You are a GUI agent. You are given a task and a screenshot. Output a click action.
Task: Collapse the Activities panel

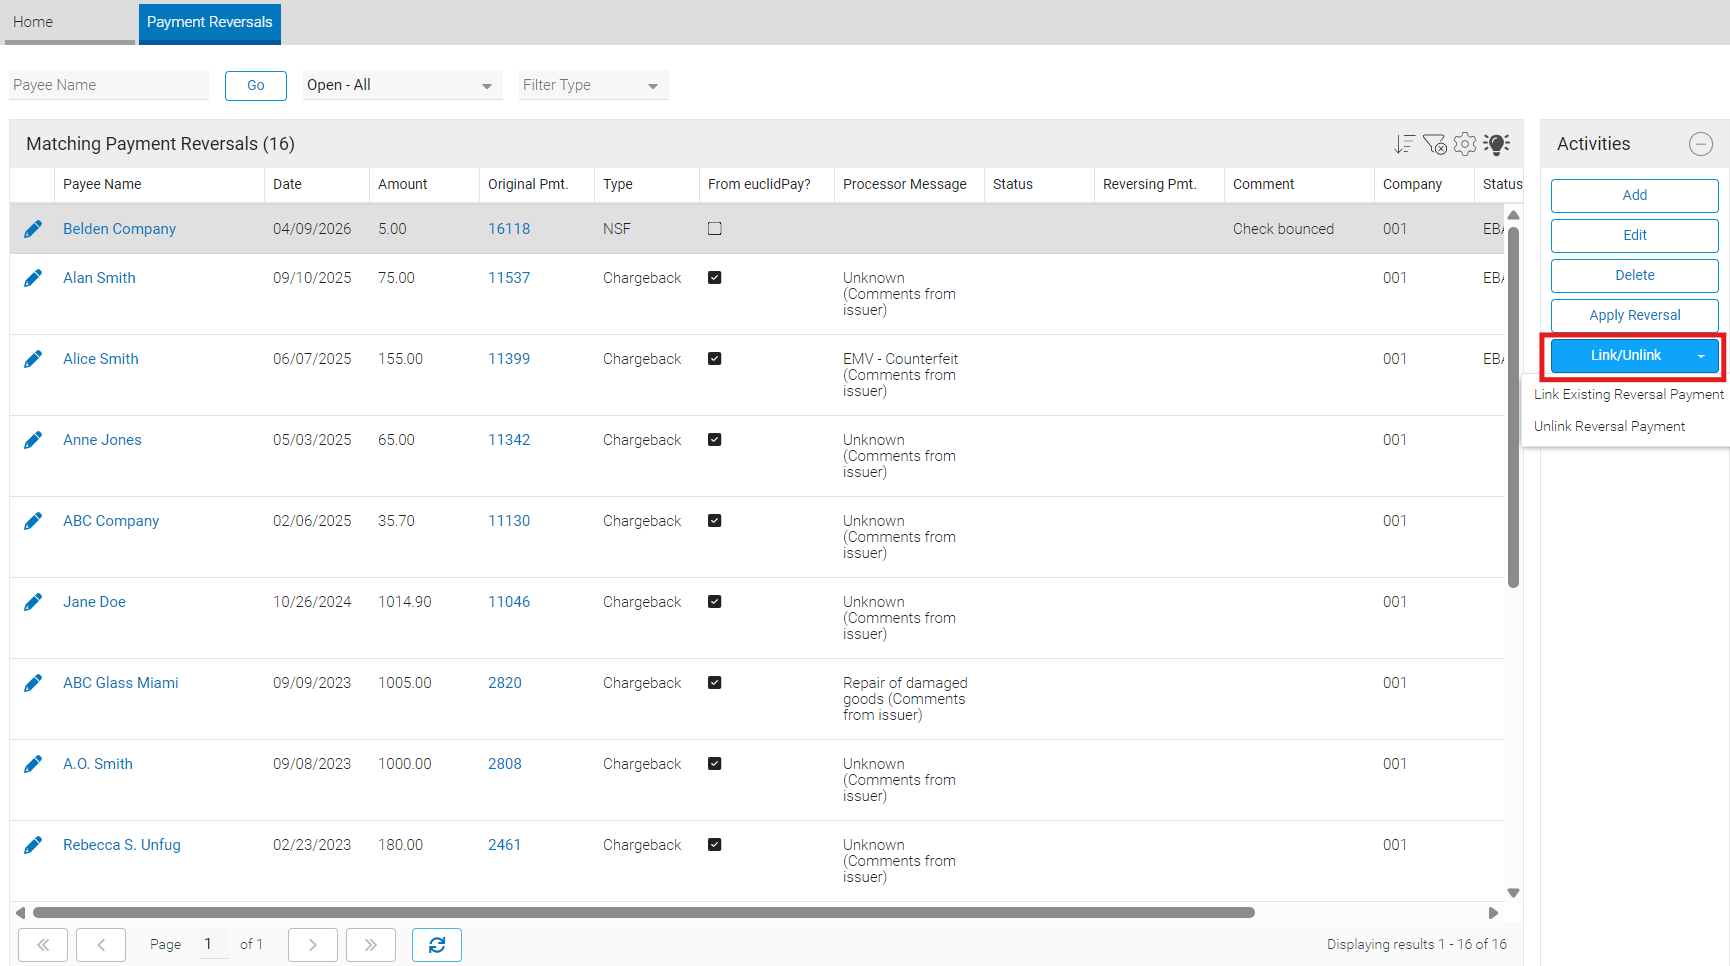1701,144
